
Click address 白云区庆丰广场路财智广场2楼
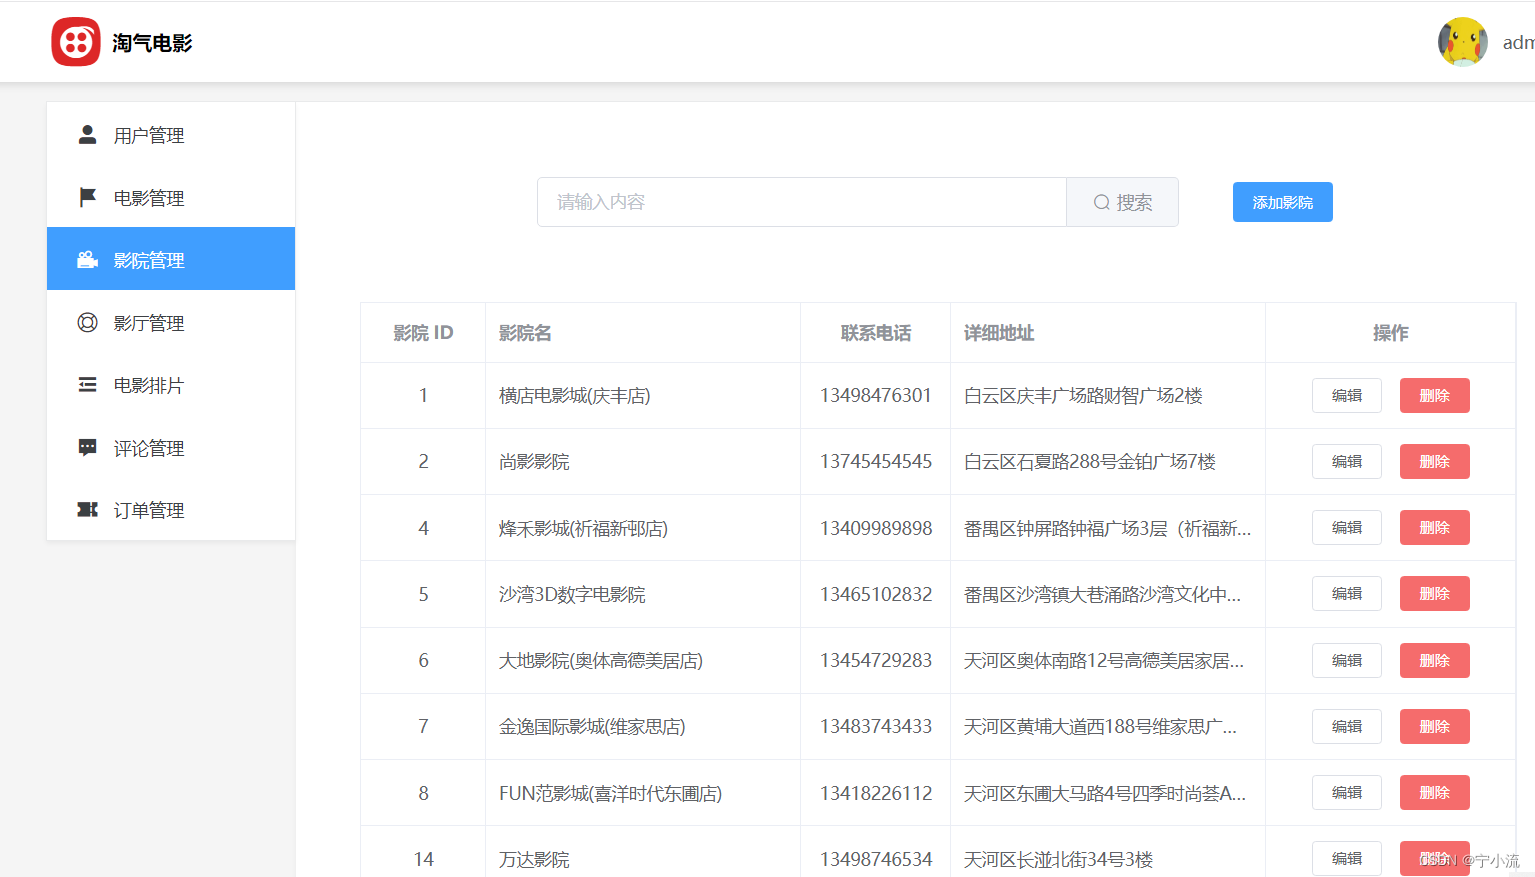pos(1083,396)
